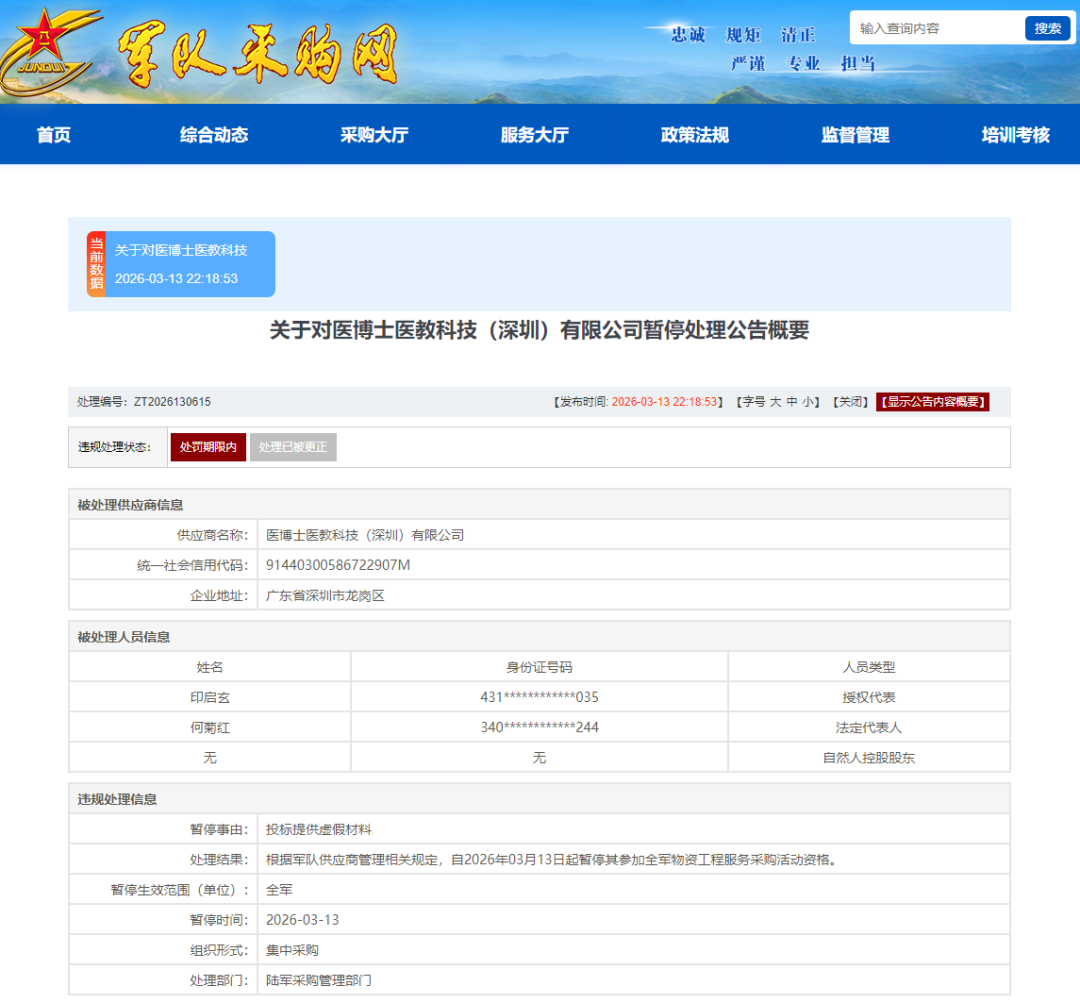1080x1003 pixels.
Task: Open the 综合动态 navigation menu
Action: 213,134
